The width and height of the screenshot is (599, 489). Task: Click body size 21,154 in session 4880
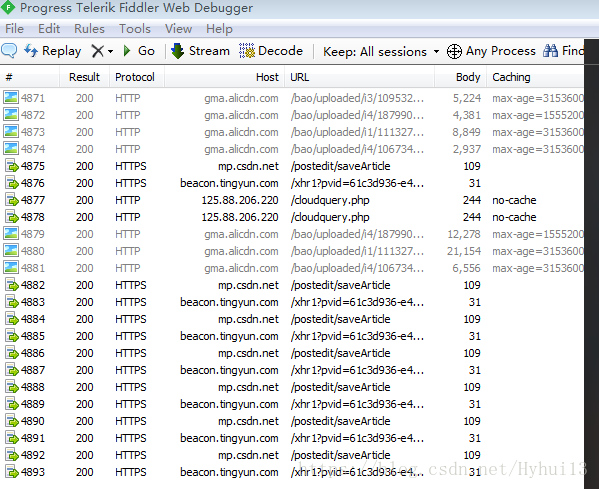coord(464,251)
